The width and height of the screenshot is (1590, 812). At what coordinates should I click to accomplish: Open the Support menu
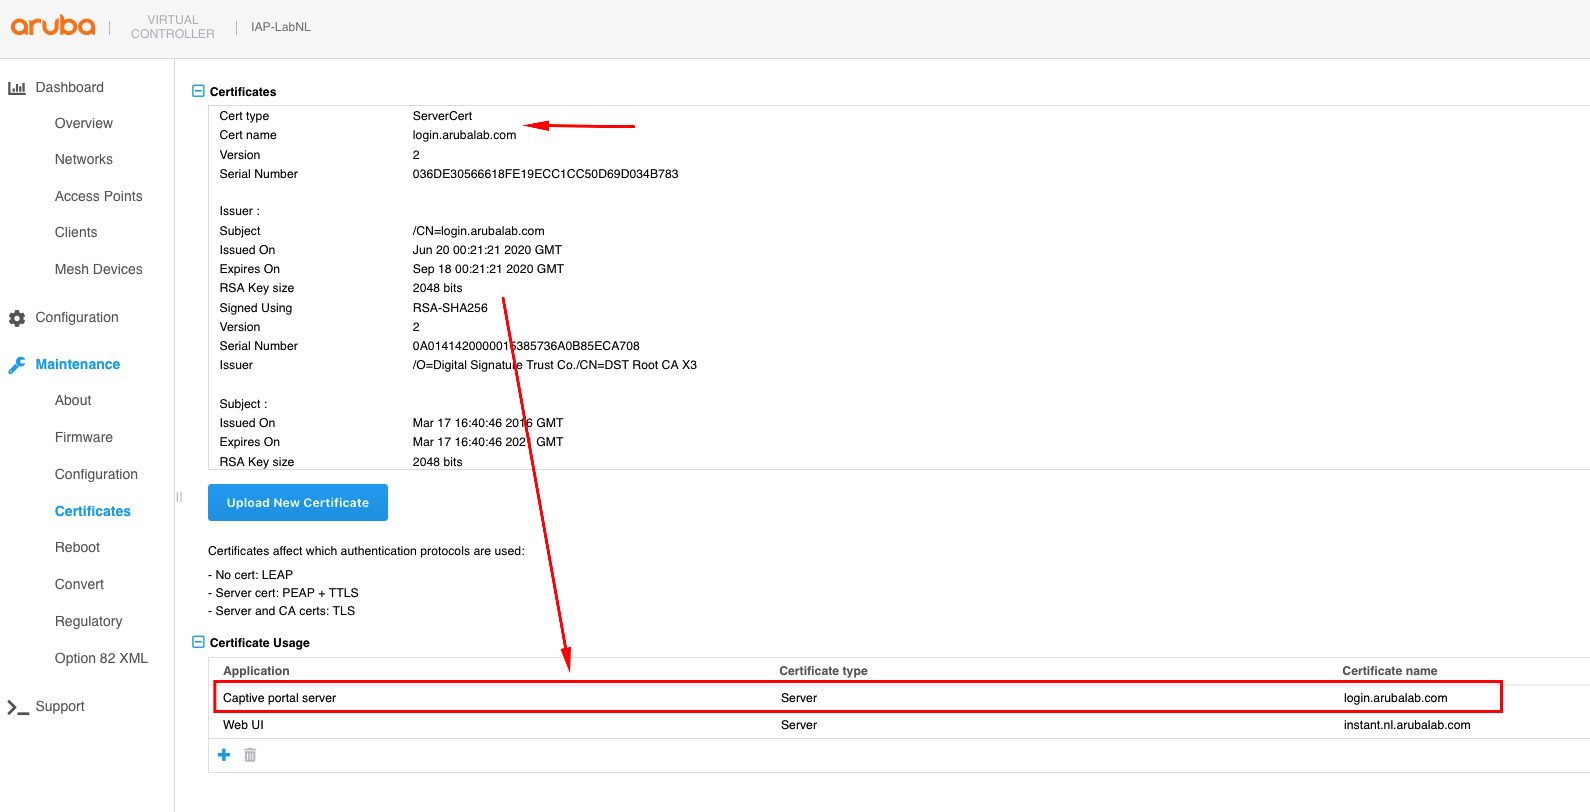(x=60, y=706)
